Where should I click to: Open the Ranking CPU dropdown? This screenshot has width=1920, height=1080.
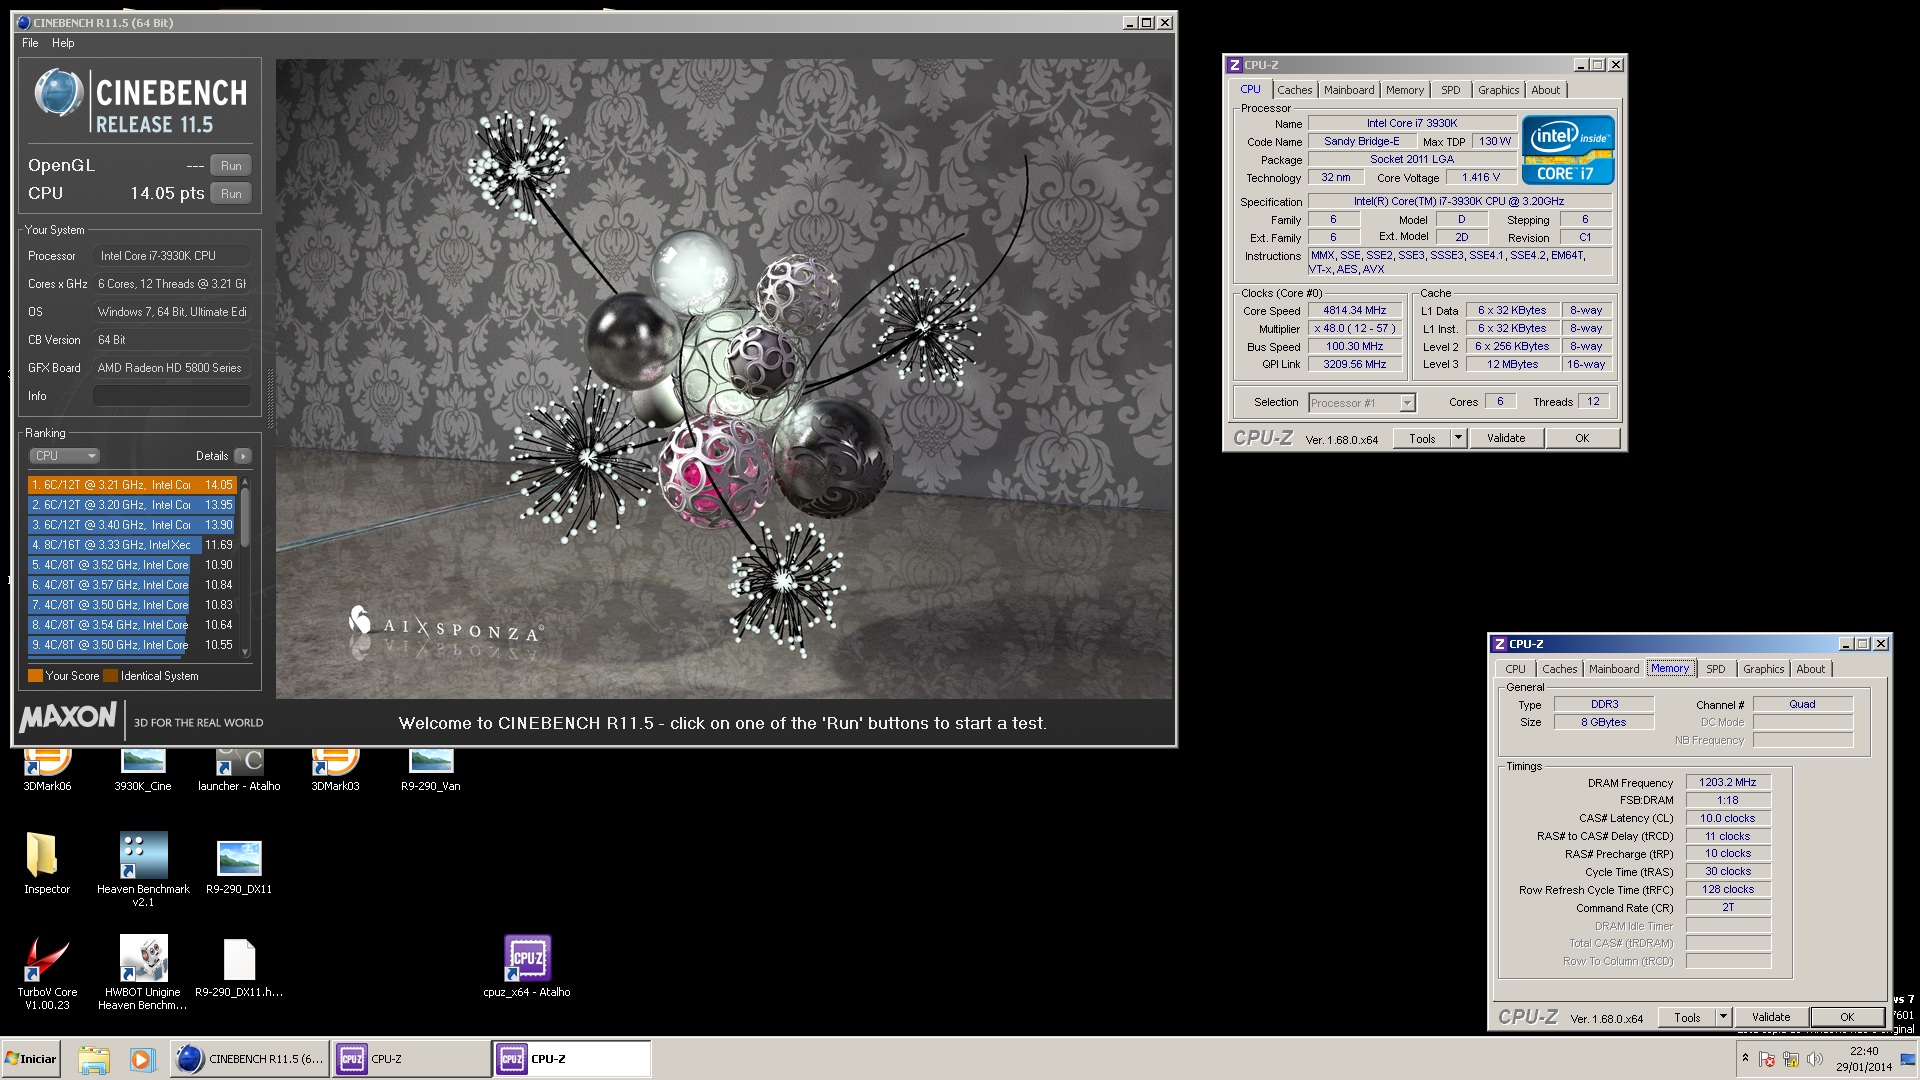(64, 456)
